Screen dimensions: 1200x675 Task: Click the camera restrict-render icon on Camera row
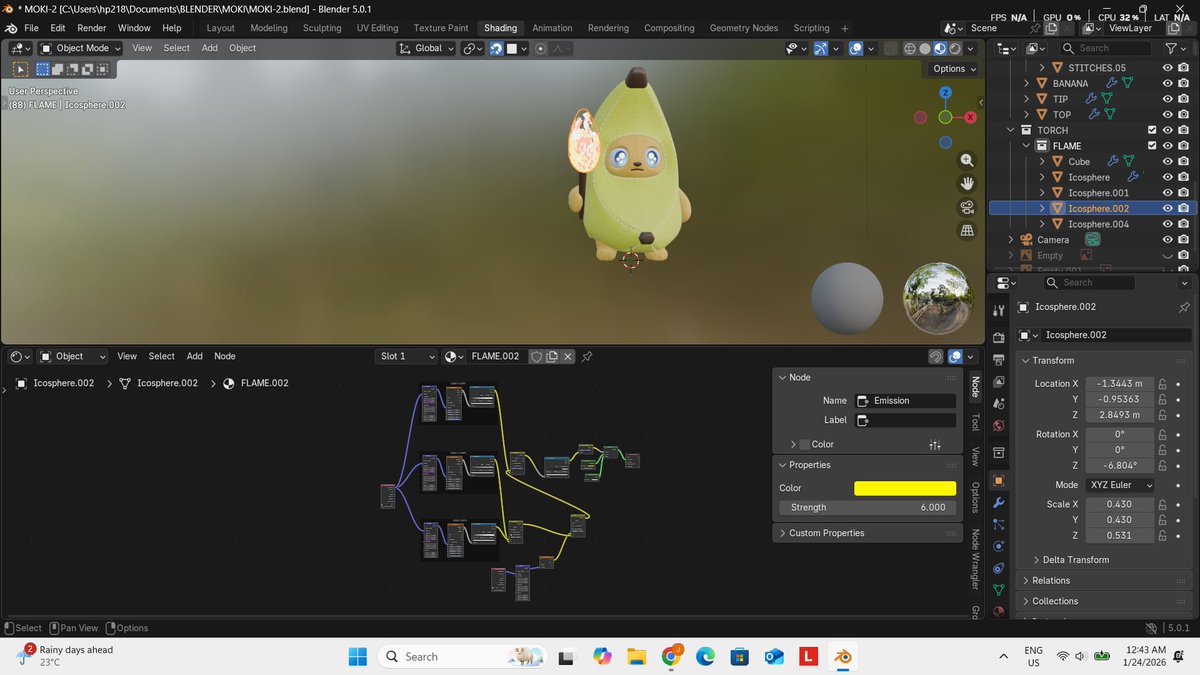(x=1183, y=240)
